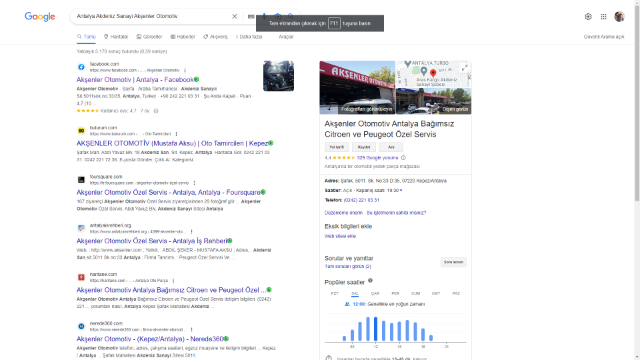Open Akşenler Otomotiv Özel Servis Foursquare result

click(169, 192)
